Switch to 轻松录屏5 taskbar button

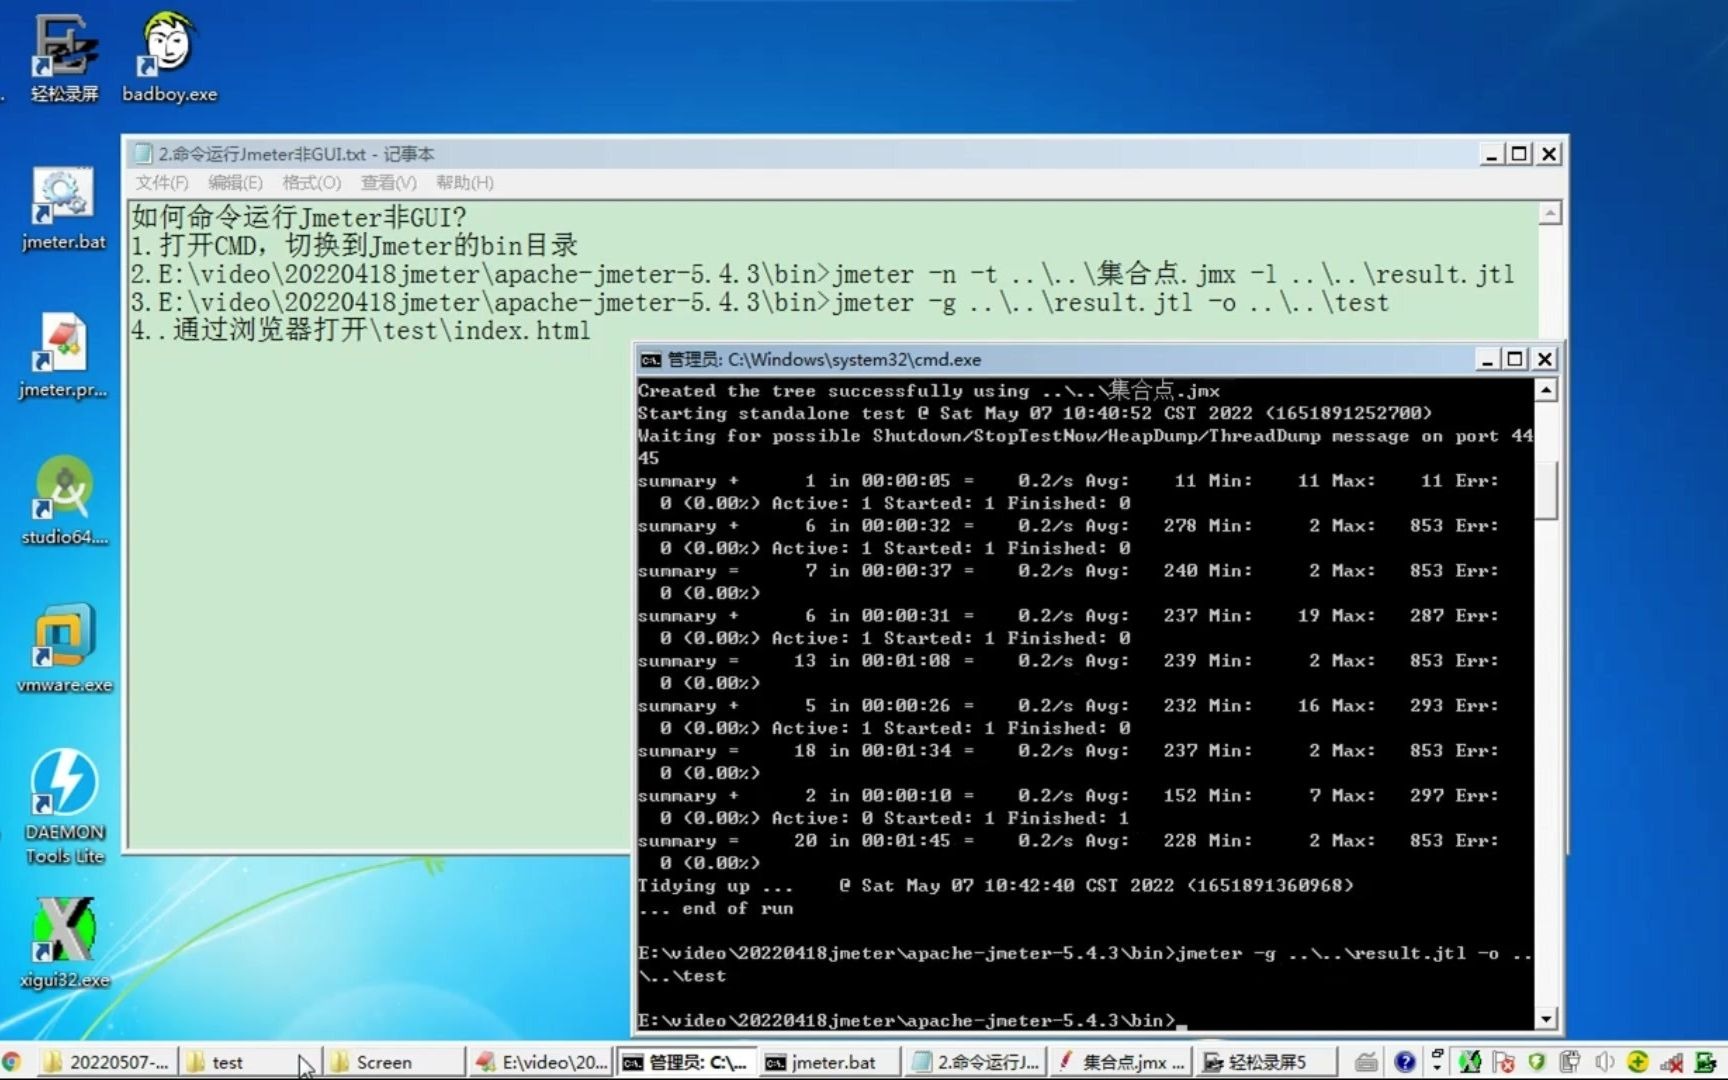pos(1266,1062)
